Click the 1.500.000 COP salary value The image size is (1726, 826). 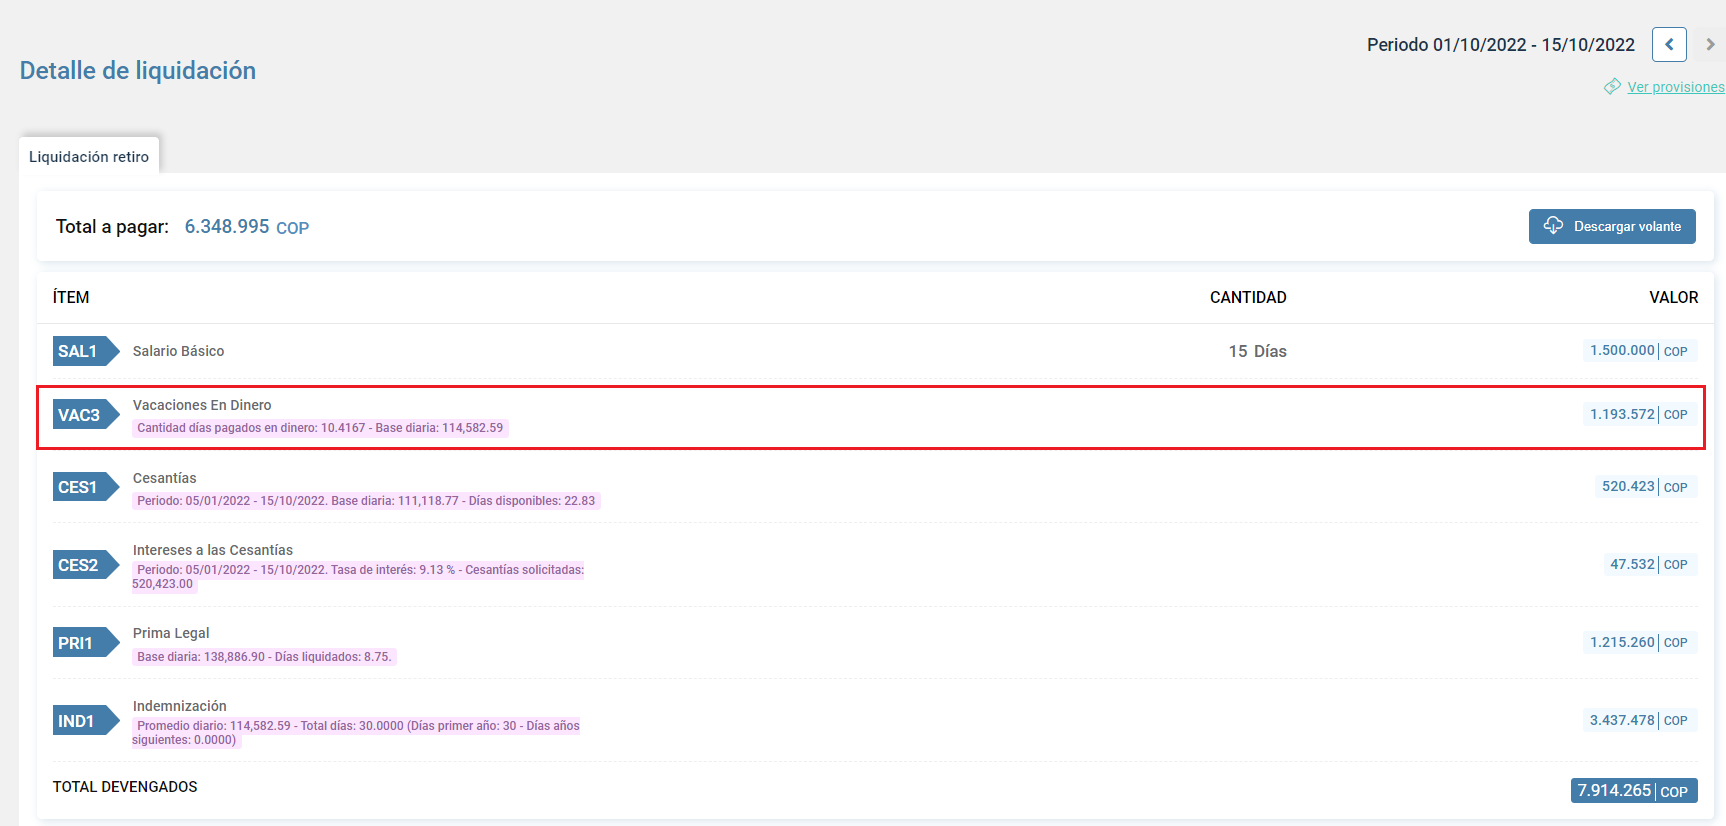click(x=1640, y=351)
